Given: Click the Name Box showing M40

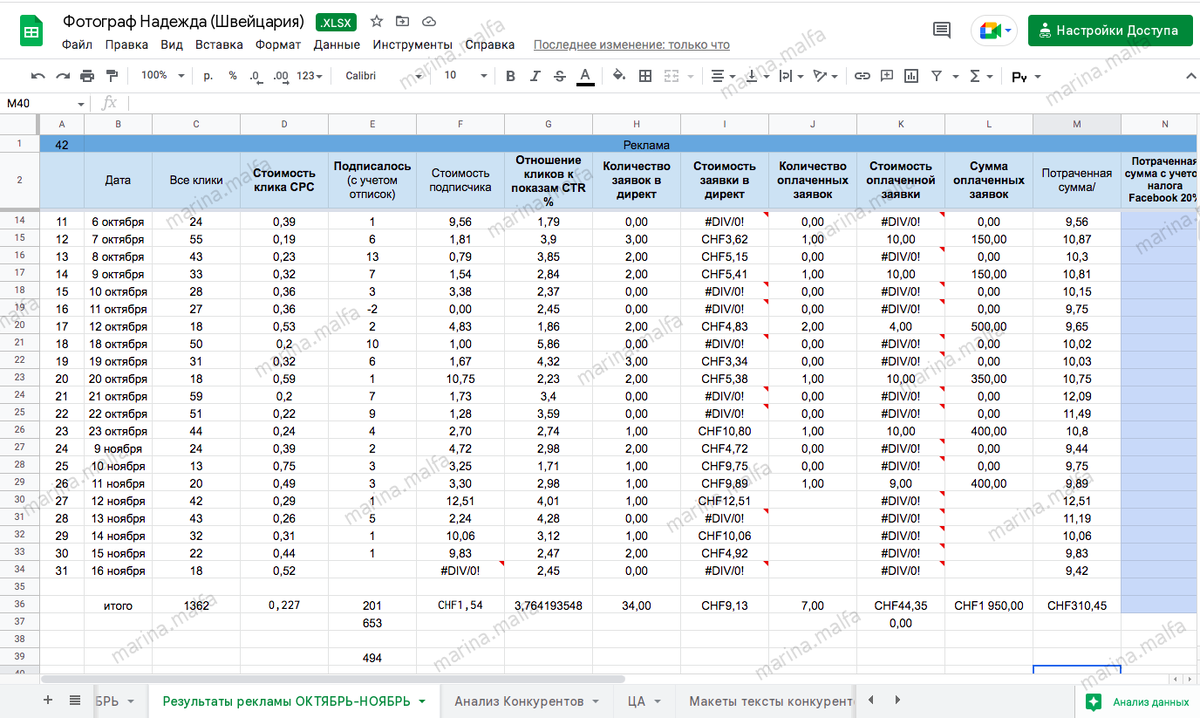Looking at the screenshot, I should pyautogui.click(x=45, y=103).
